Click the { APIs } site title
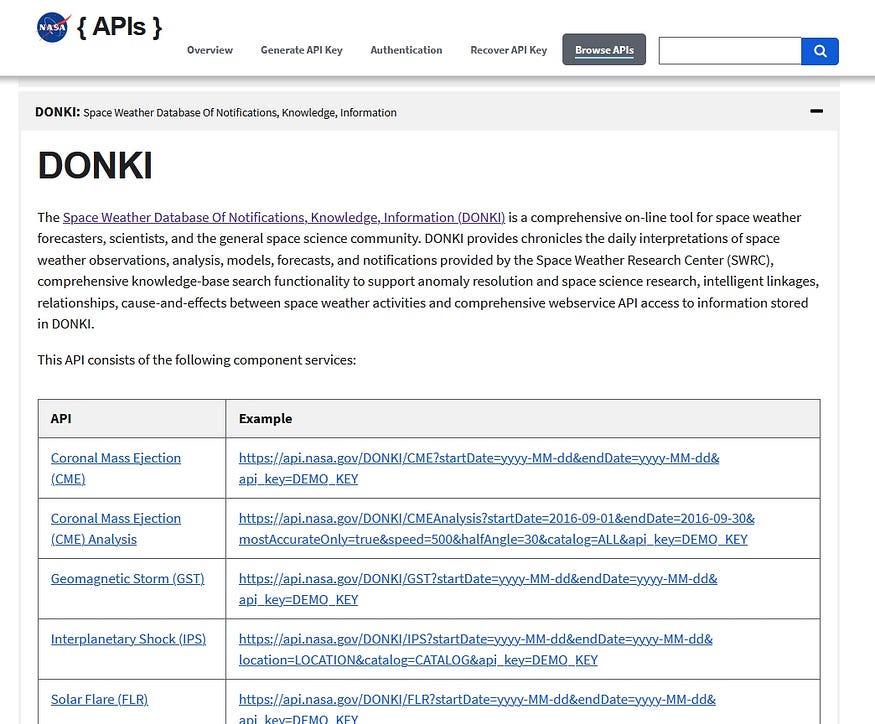Image resolution: width=875 pixels, height=724 pixels. click(119, 27)
